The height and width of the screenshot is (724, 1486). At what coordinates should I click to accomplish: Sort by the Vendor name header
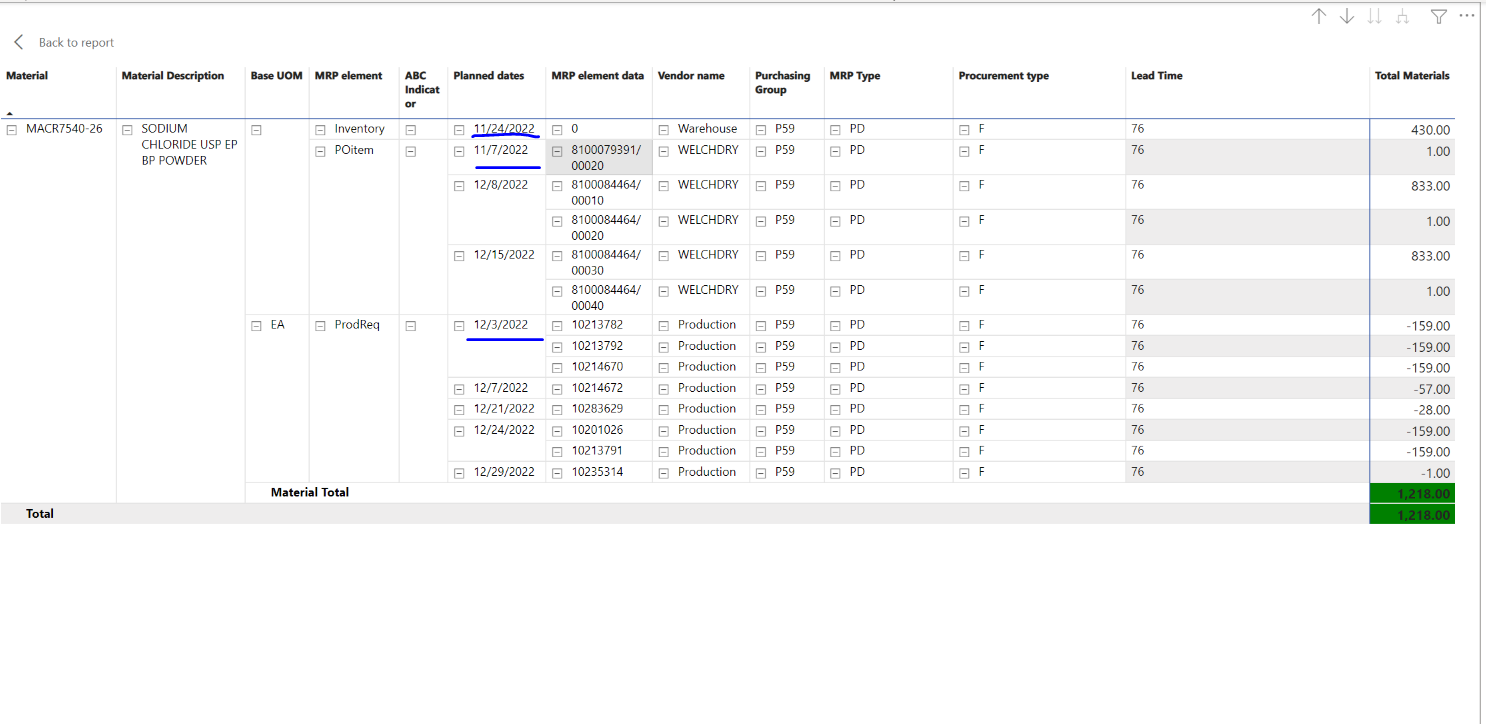click(x=691, y=76)
